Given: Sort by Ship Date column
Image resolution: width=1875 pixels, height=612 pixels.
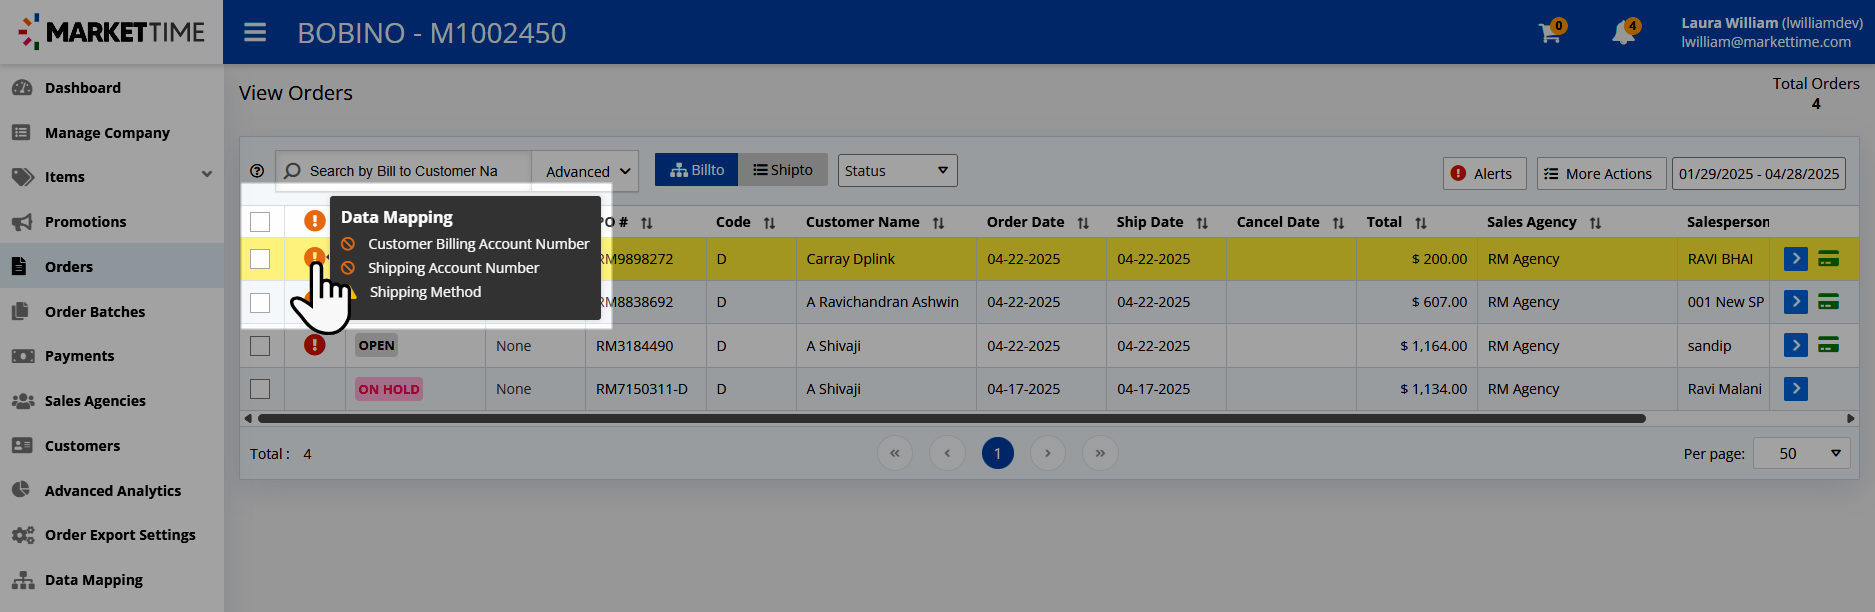Looking at the screenshot, I should click(1202, 223).
